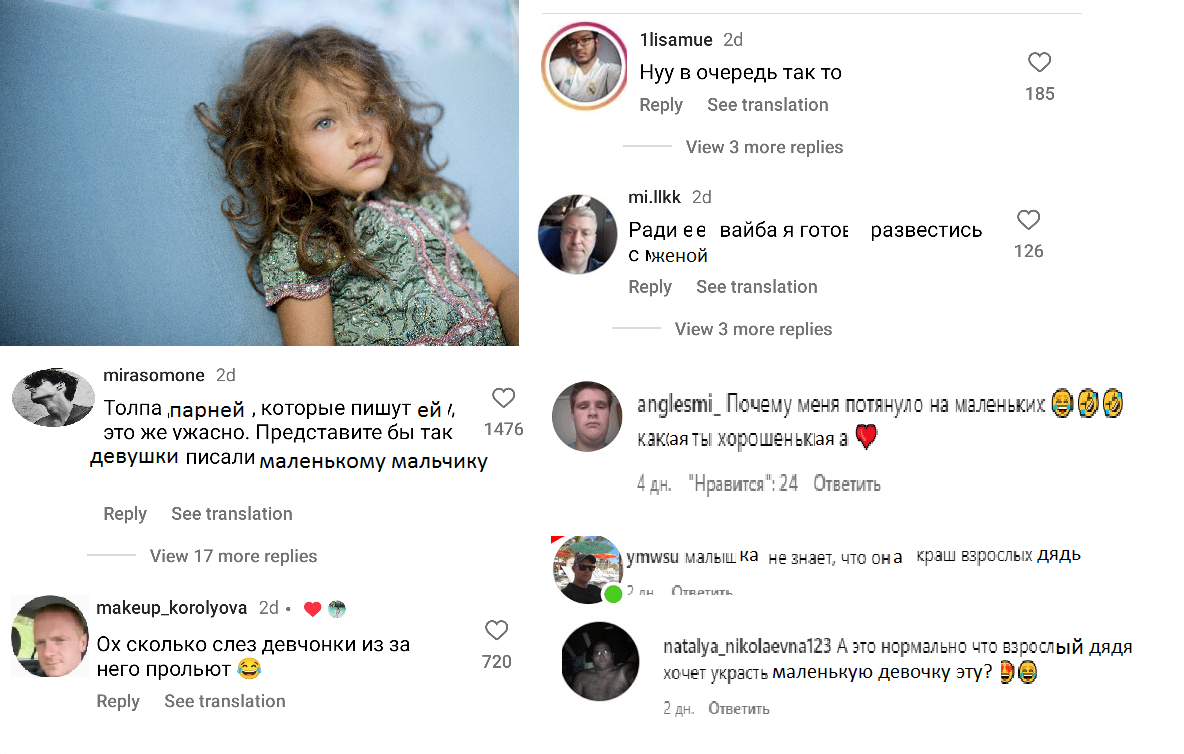Open mi.llkk's profile avatar
The height and width of the screenshot is (754, 1184).
pyautogui.click(x=576, y=236)
